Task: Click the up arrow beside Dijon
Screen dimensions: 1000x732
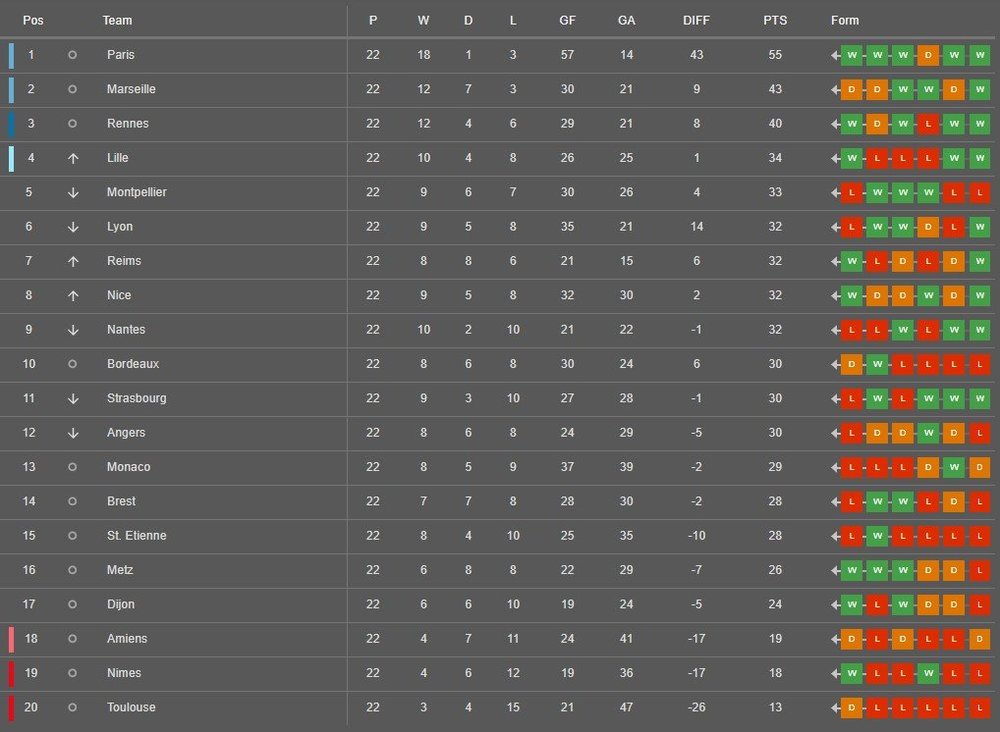Action: pos(72,604)
